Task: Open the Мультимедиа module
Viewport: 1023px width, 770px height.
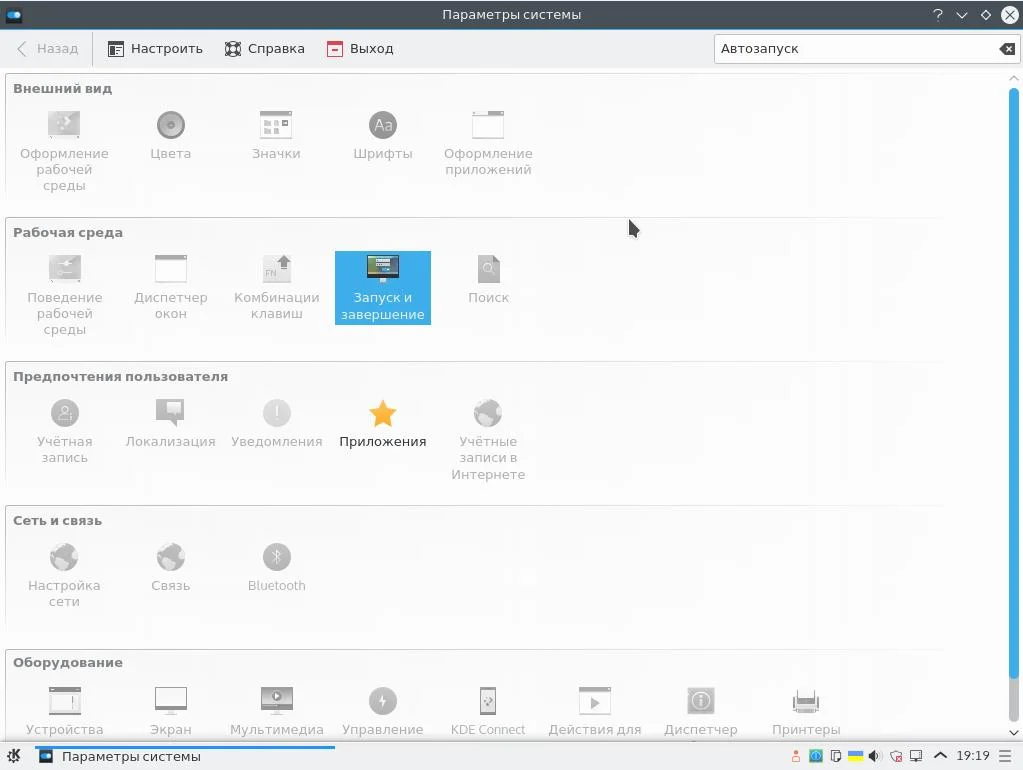Action: tap(276, 711)
